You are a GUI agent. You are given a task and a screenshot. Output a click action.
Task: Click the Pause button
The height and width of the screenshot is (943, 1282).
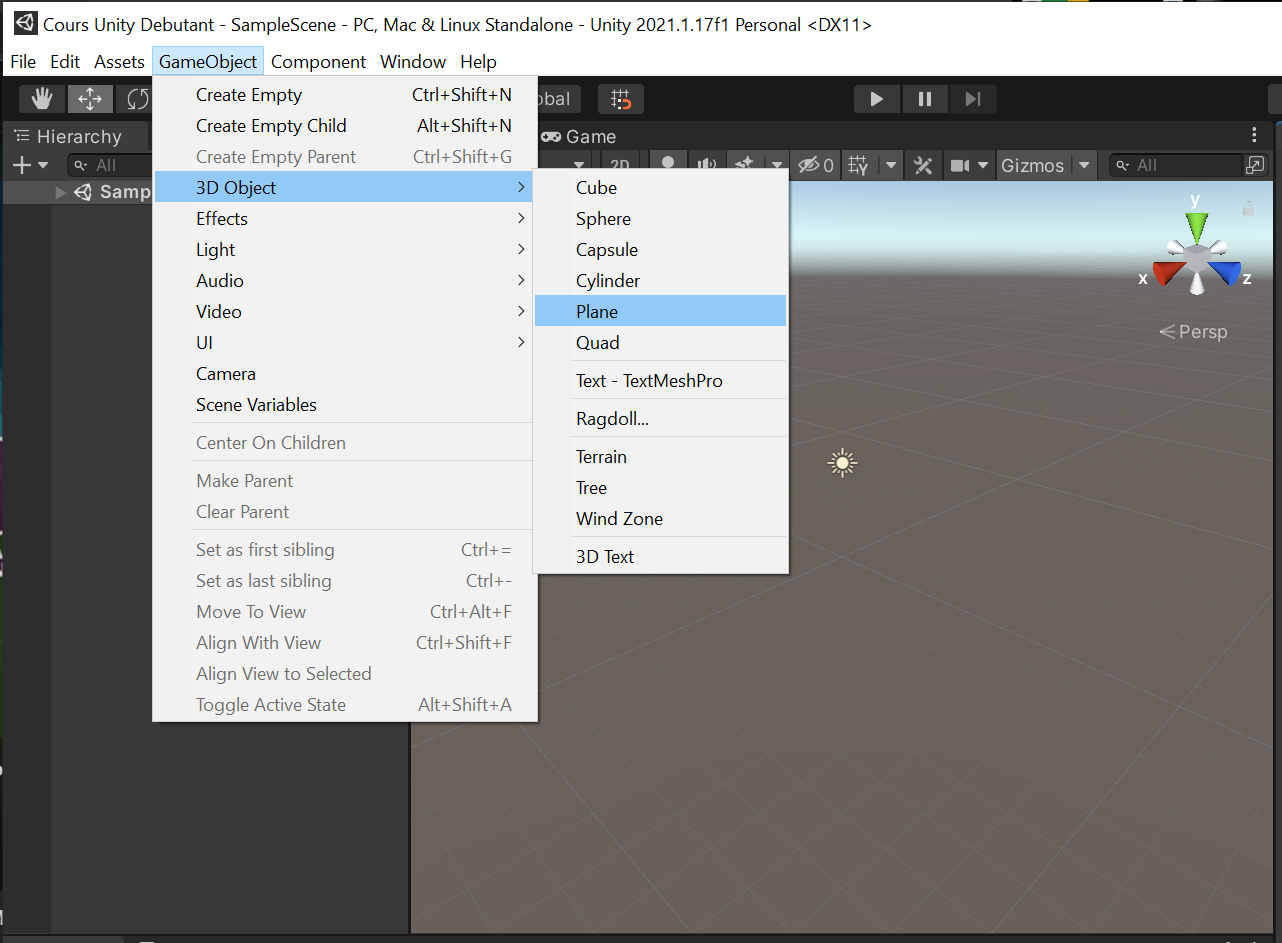click(x=925, y=99)
